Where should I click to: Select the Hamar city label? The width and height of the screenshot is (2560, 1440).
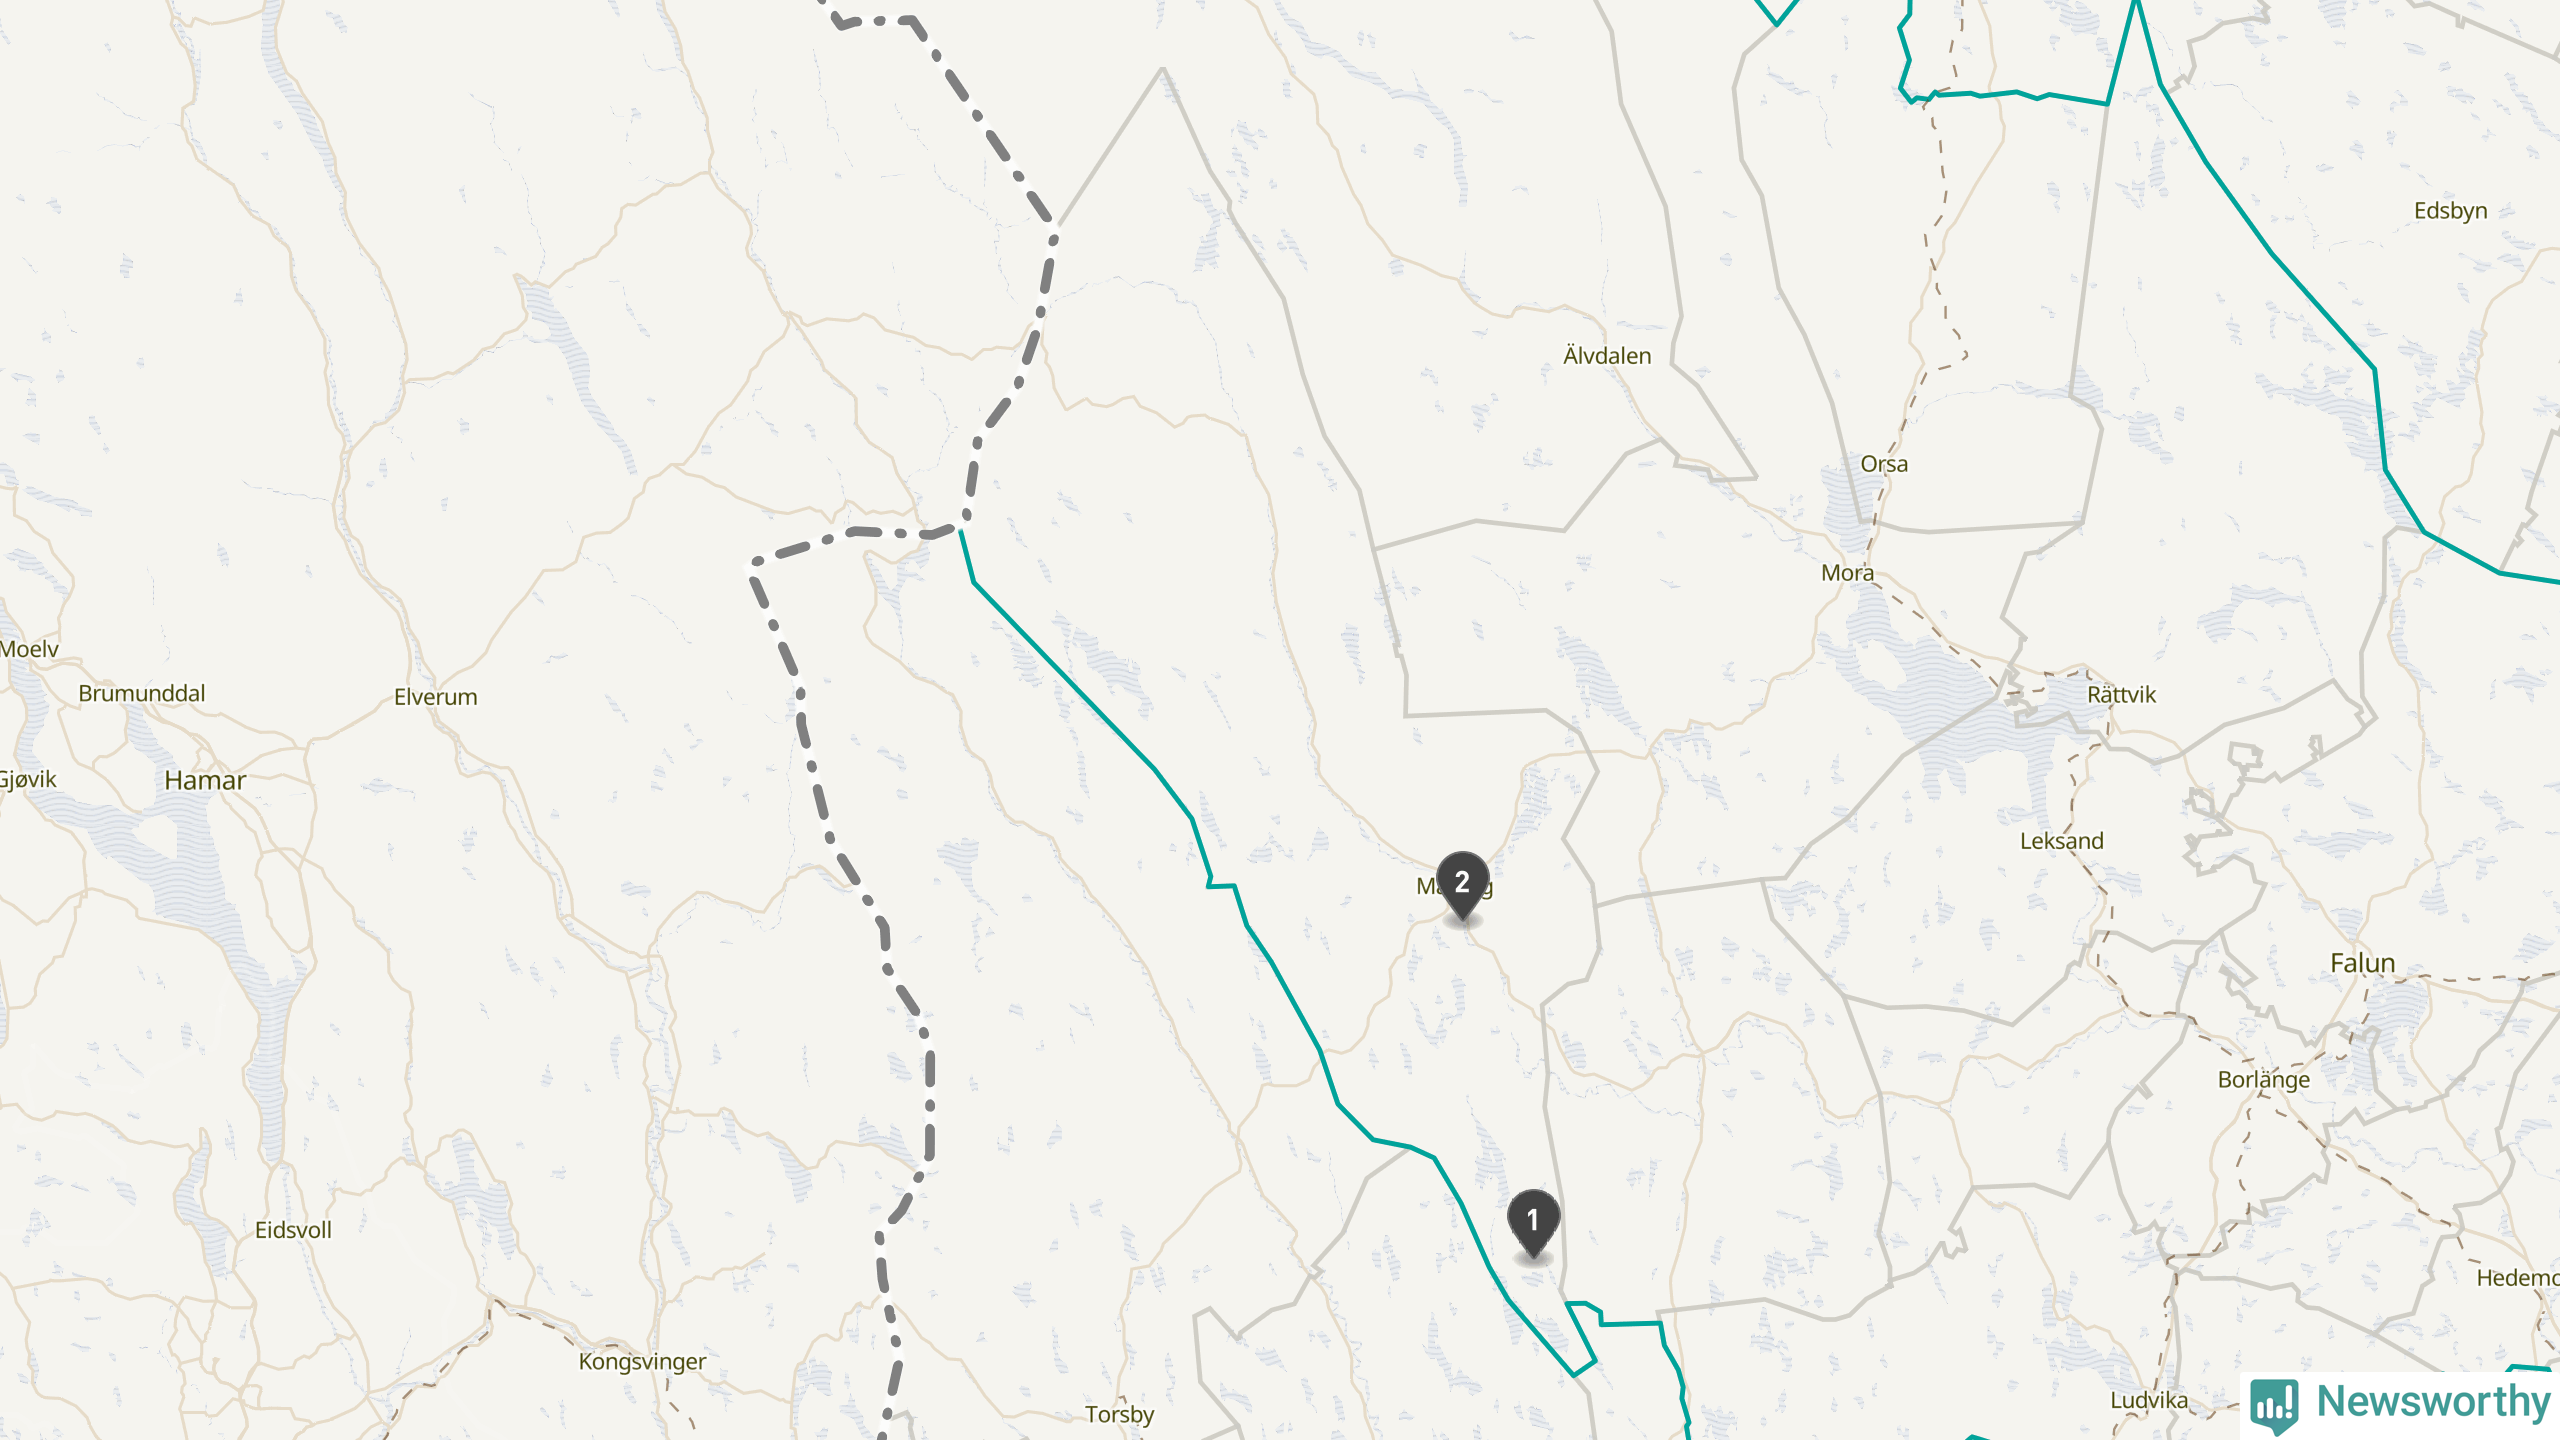coord(205,780)
